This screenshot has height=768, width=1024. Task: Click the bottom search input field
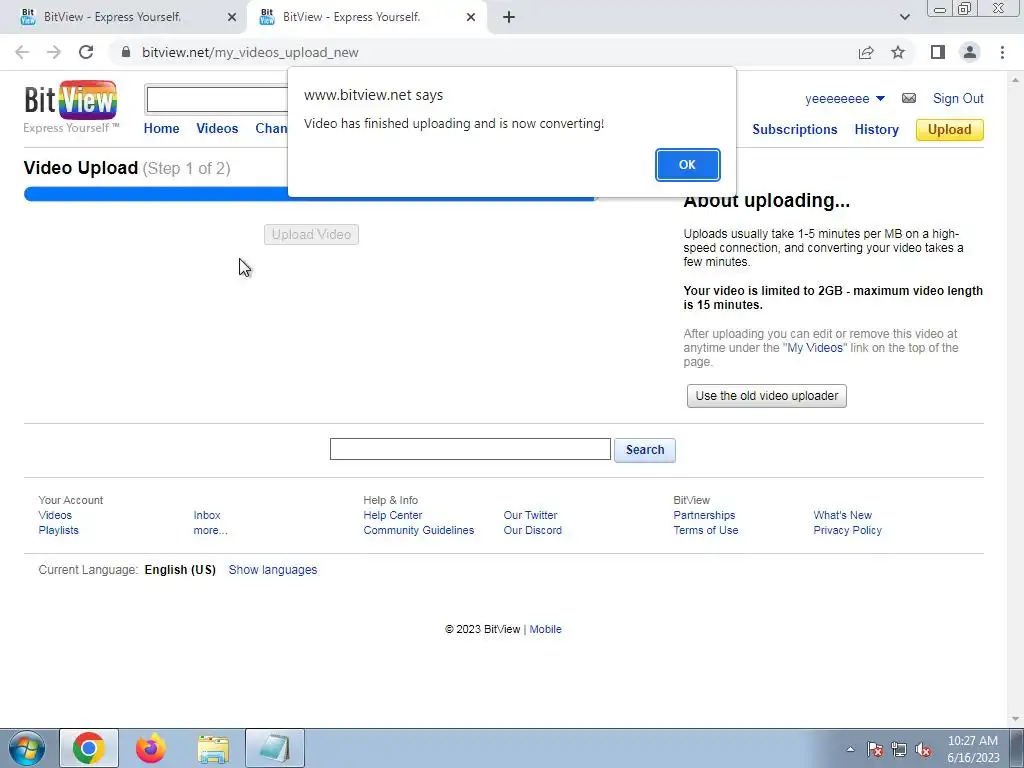[x=470, y=449]
